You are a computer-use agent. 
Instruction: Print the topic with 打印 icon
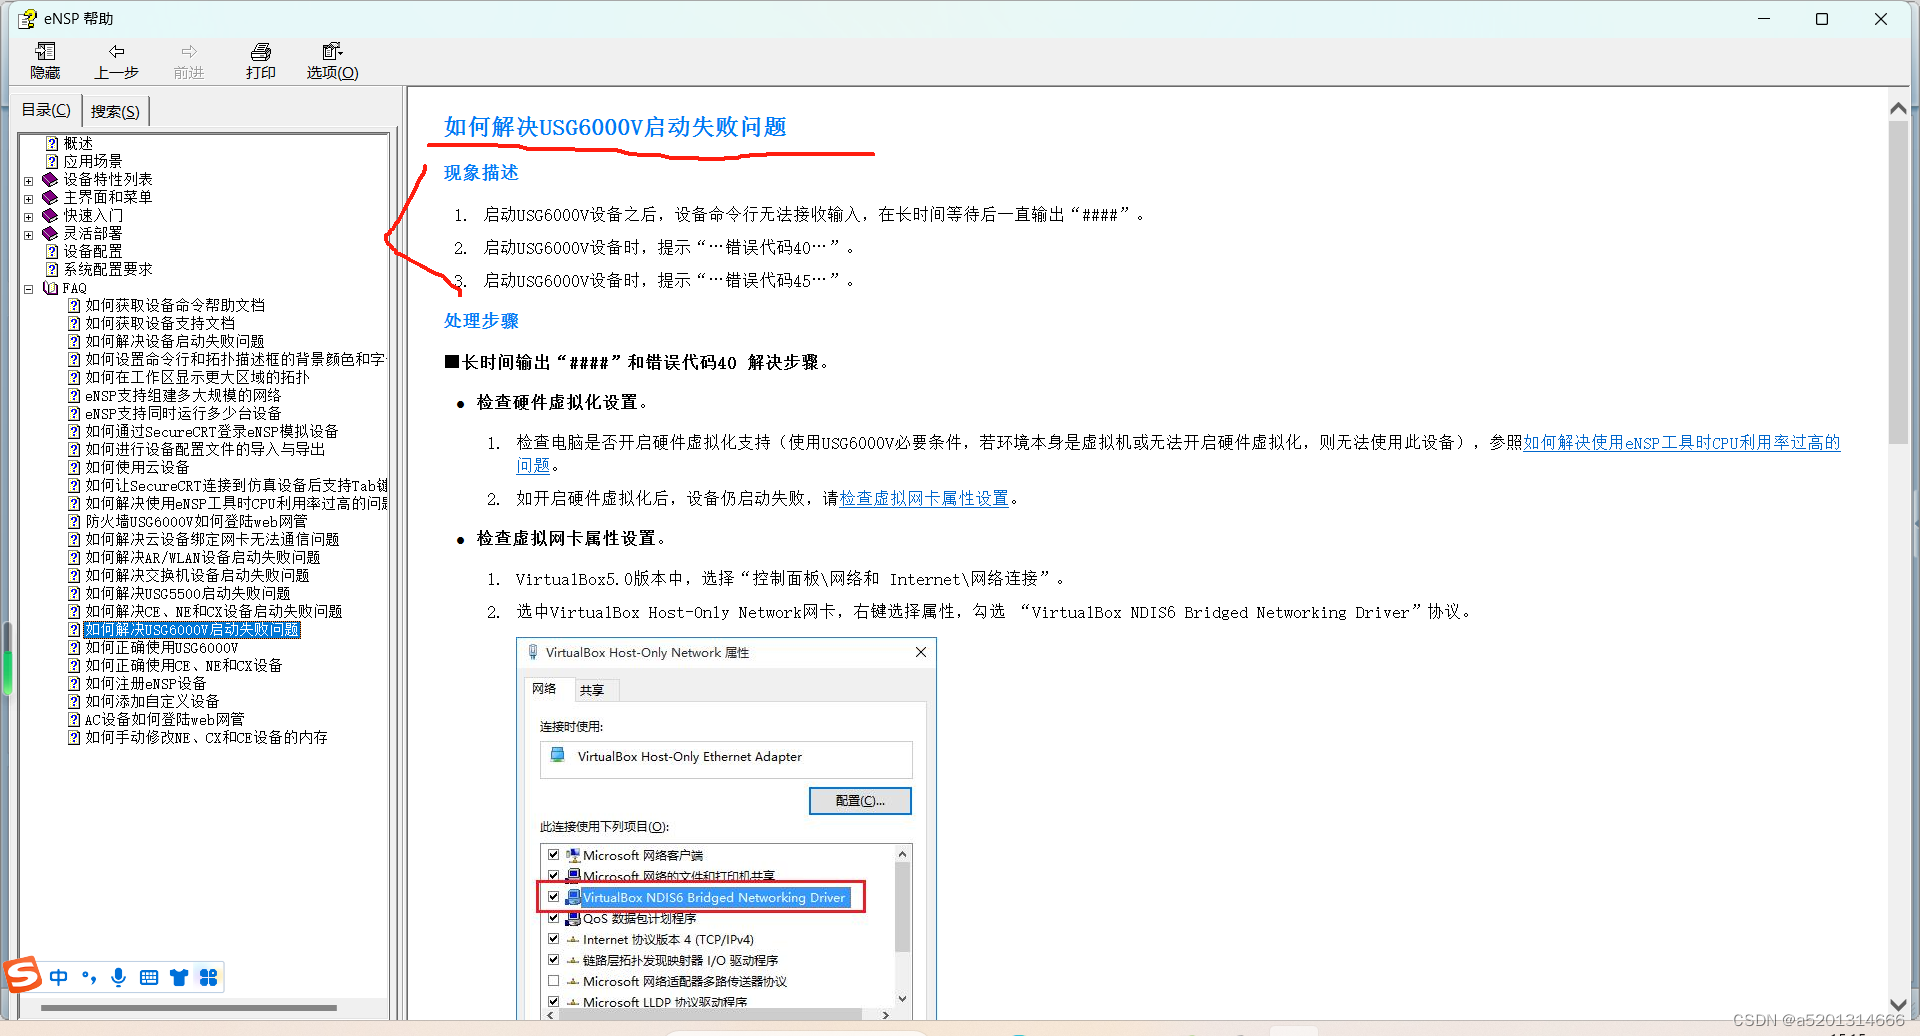pos(261,60)
